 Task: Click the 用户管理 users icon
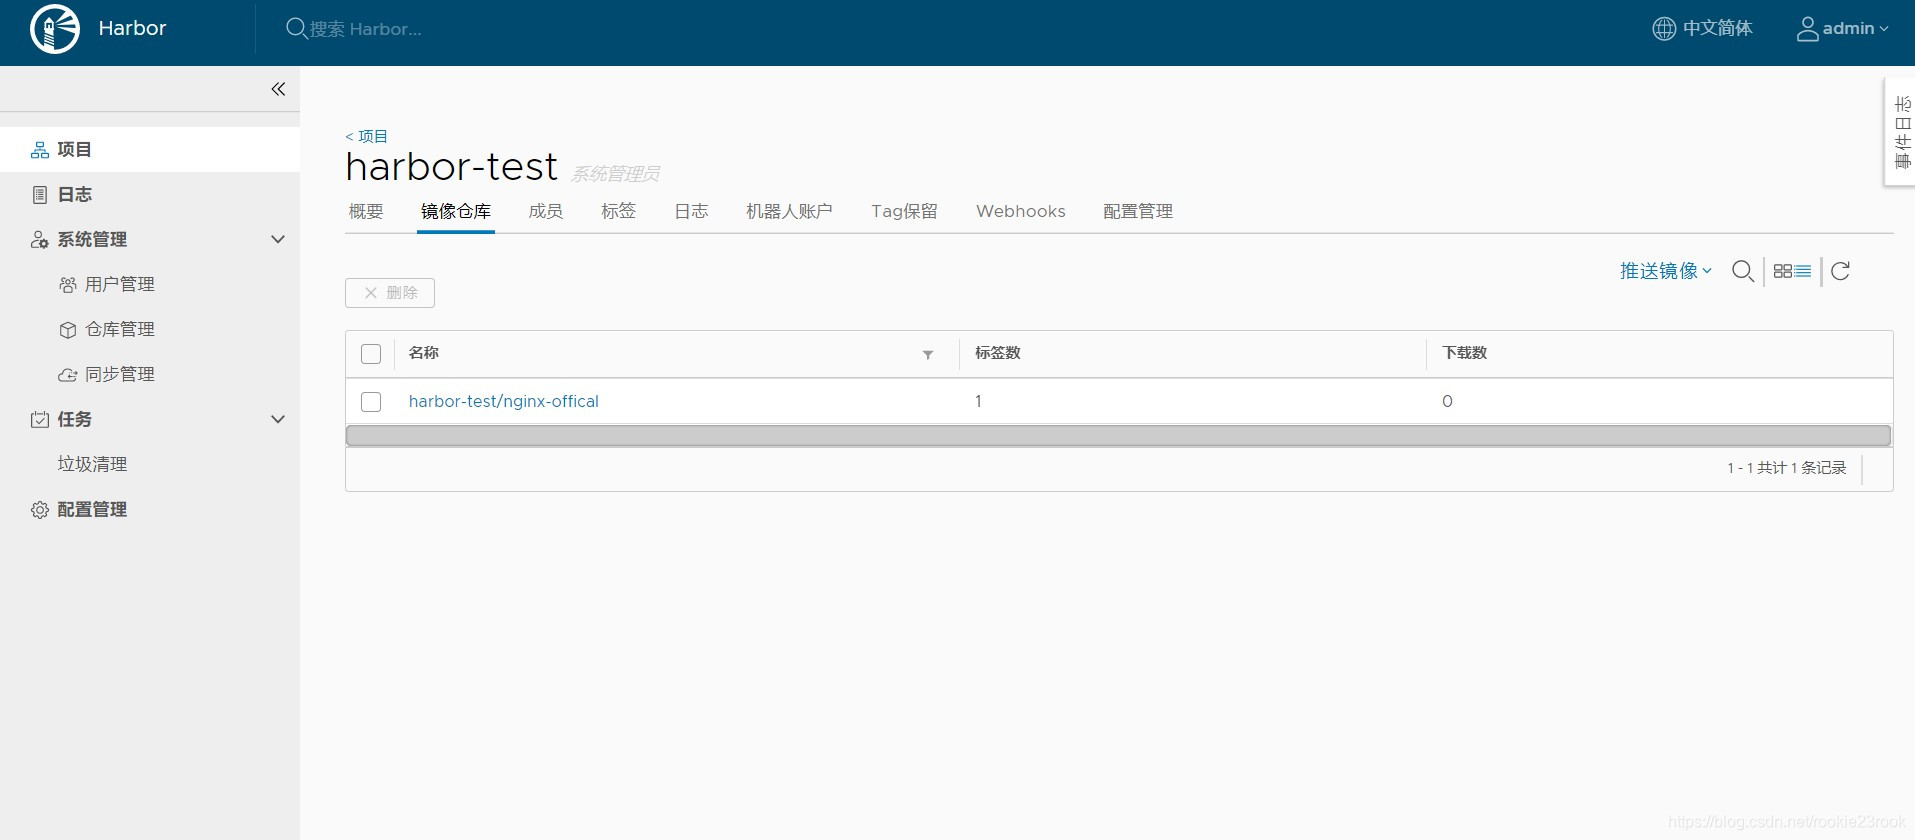(x=68, y=285)
